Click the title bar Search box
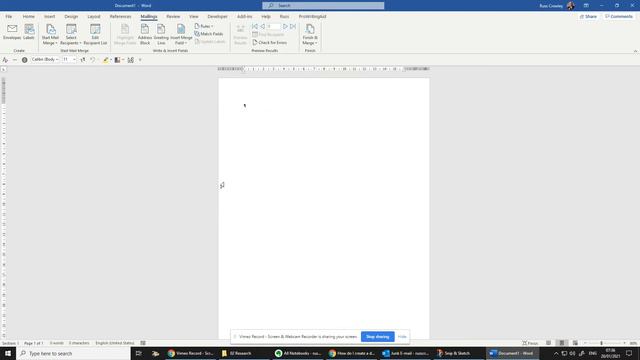 (323, 5)
